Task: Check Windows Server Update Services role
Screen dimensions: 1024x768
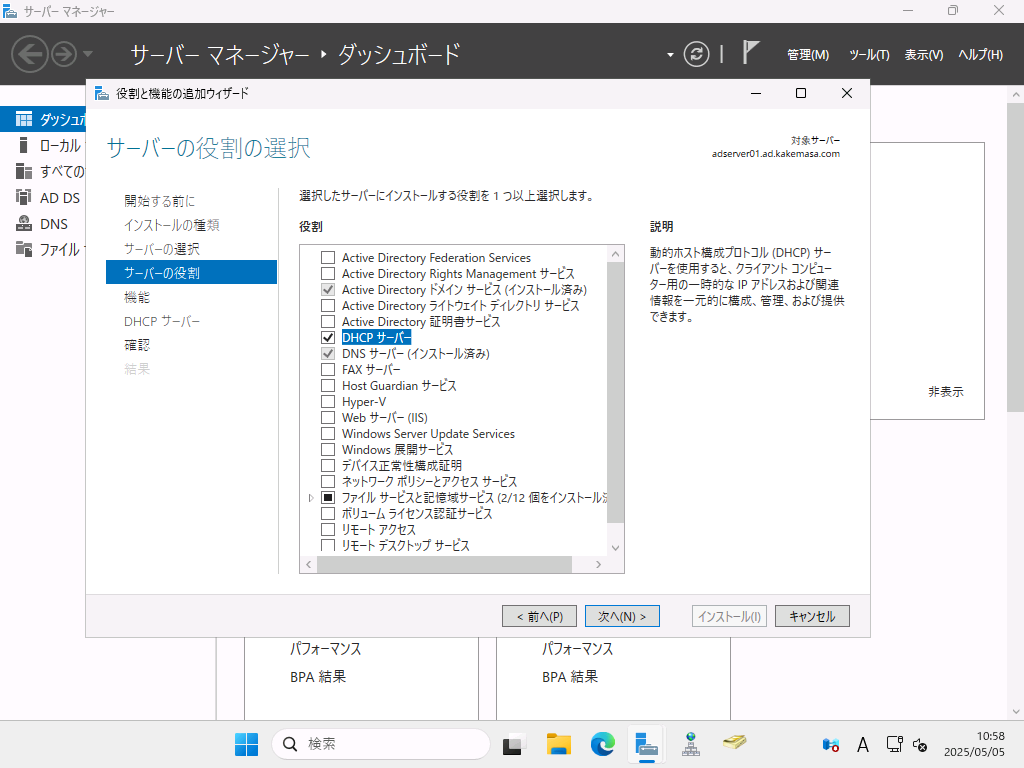Action: [328, 434]
